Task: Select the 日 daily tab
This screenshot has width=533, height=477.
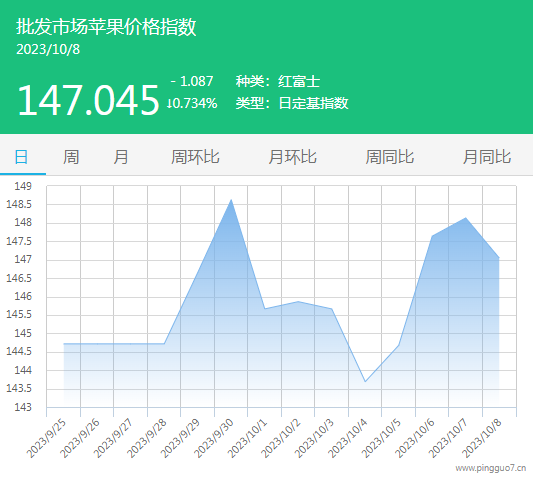Action: (21, 157)
